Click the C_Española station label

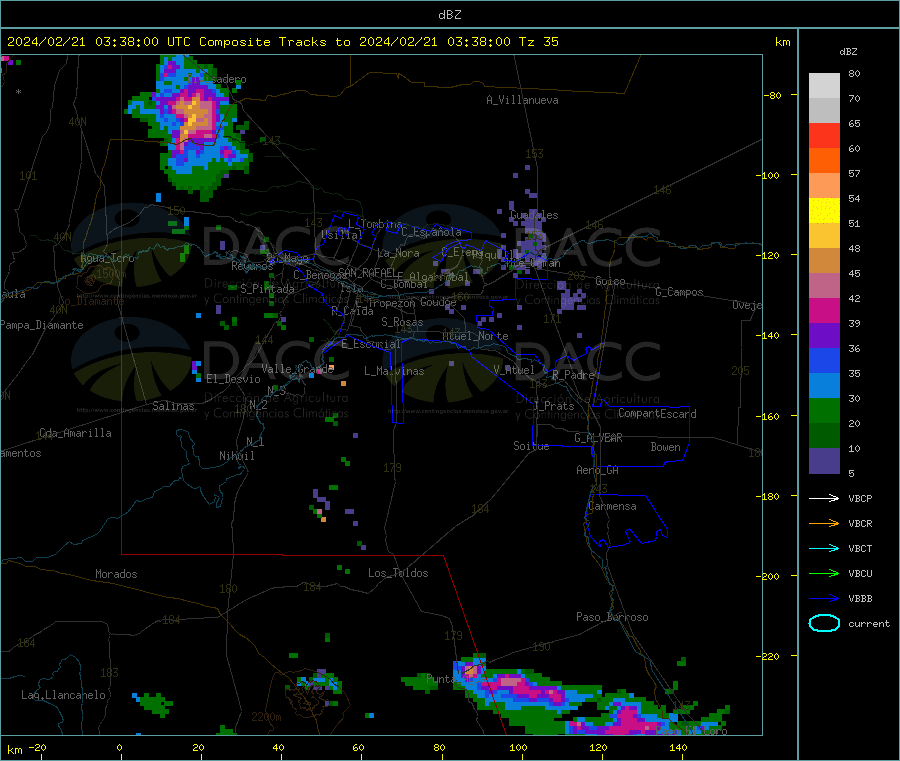tap(431, 232)
